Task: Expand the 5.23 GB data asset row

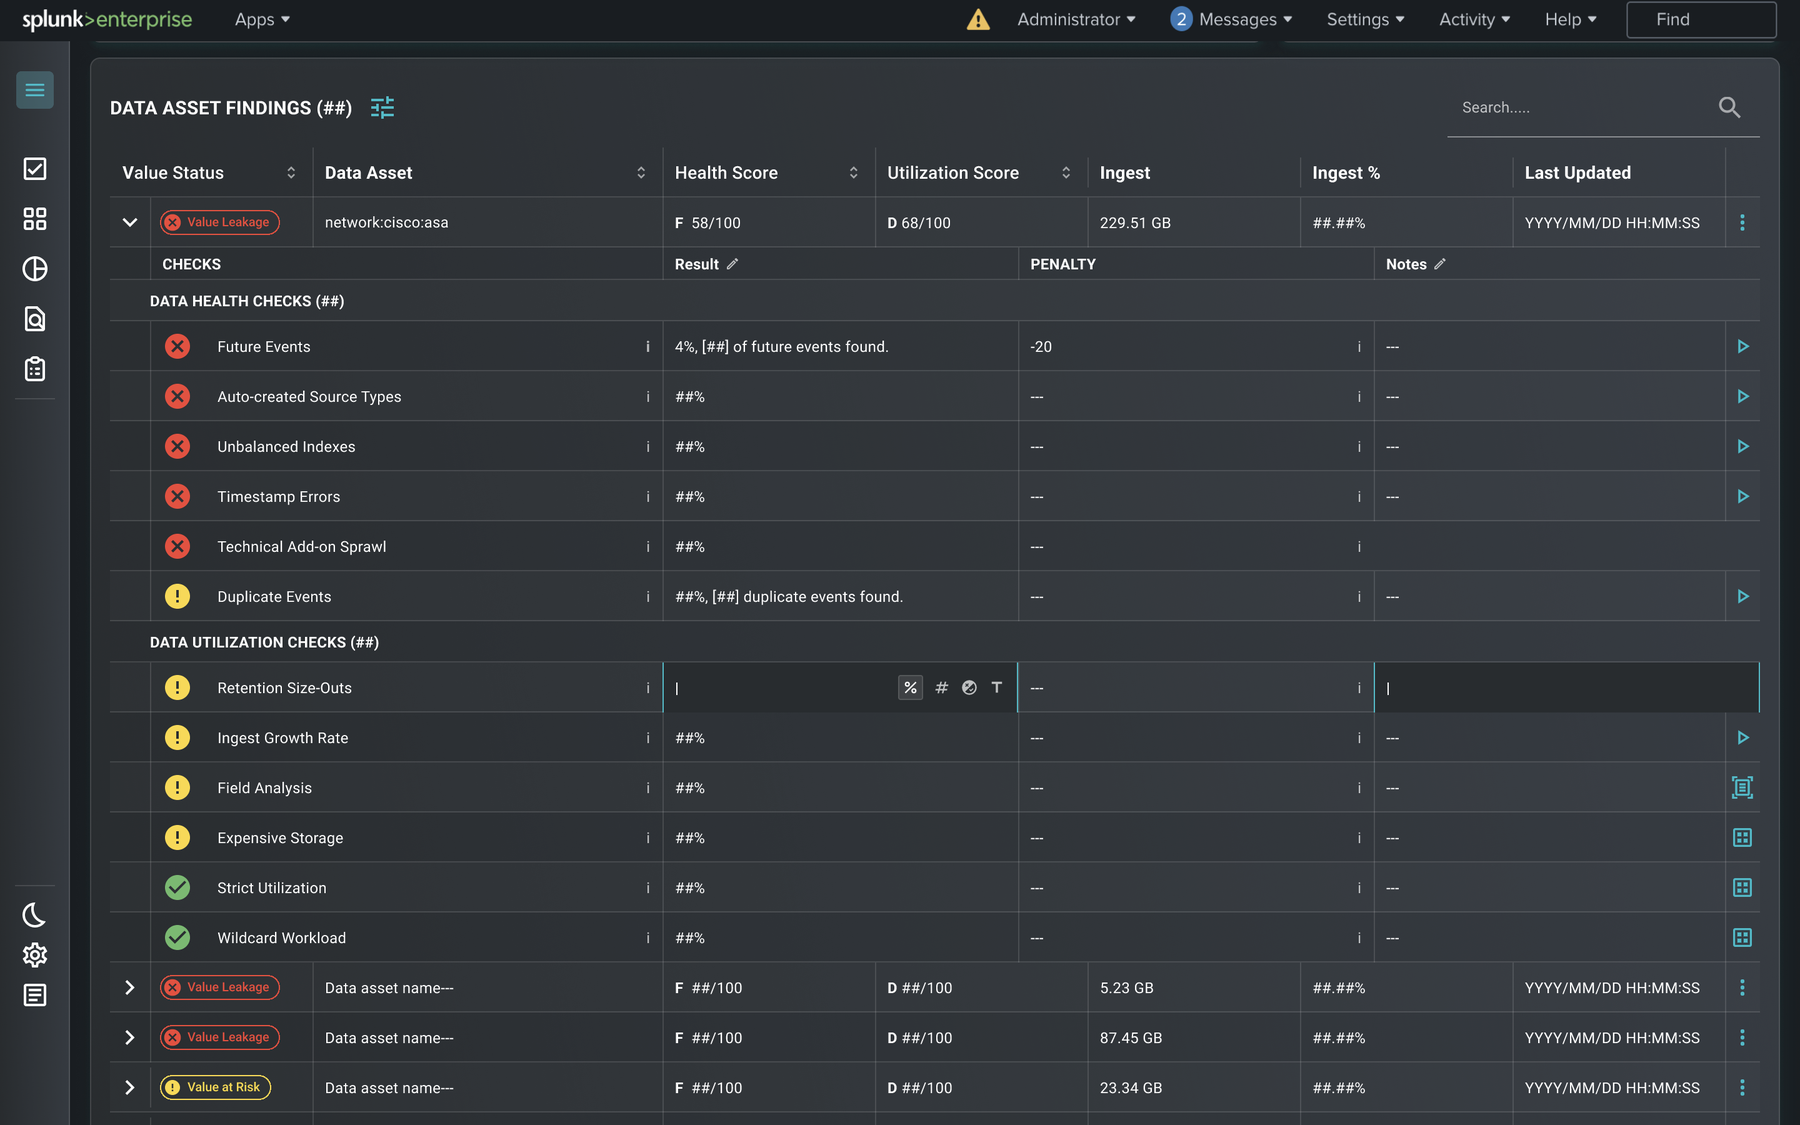Action: point(130,987)
